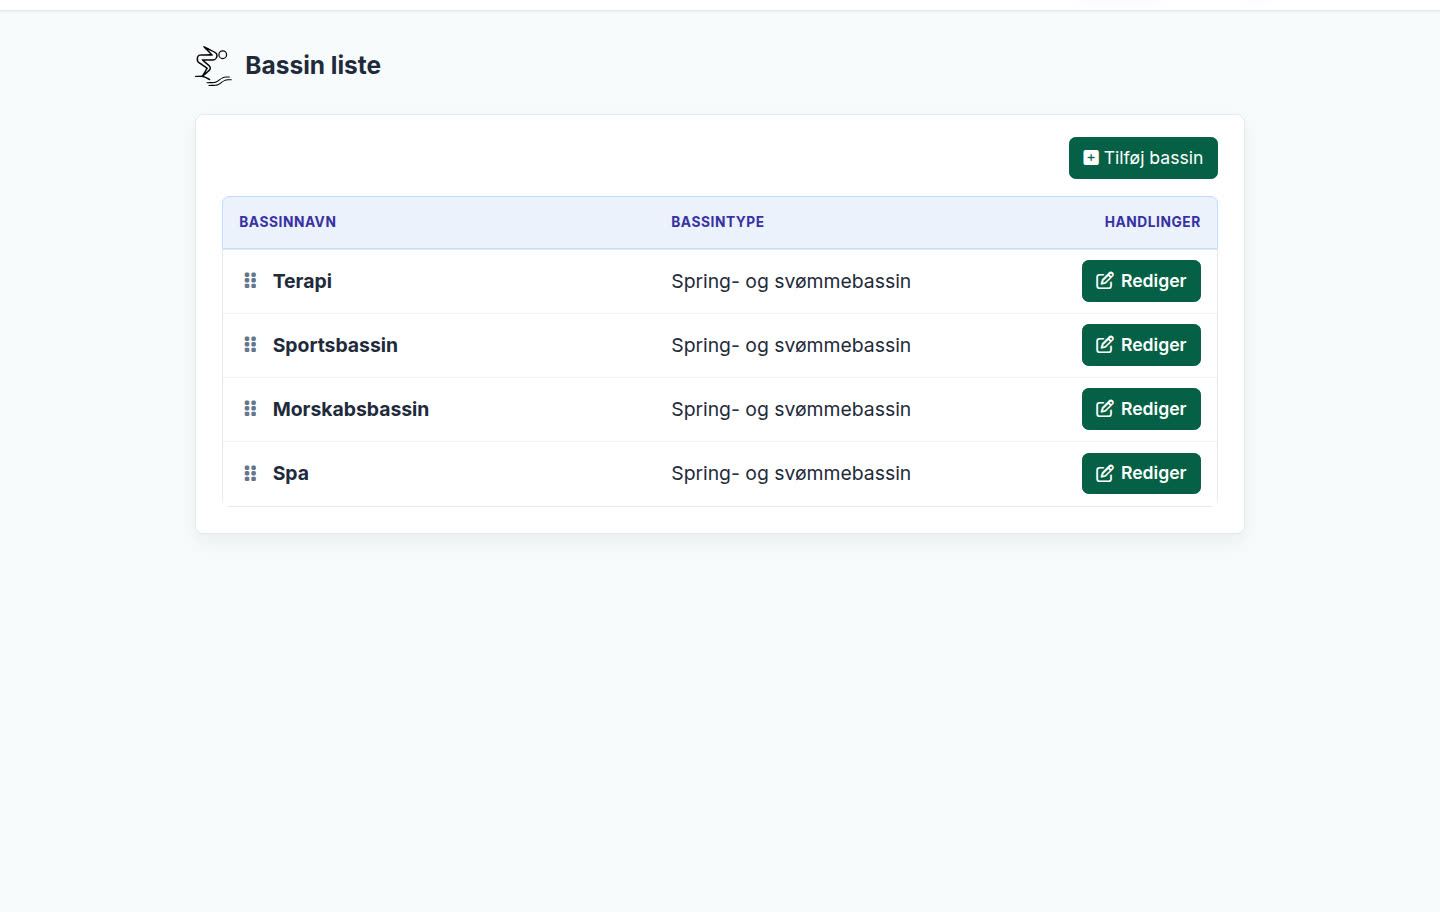This screenshot has height=912, width=1440.
Task: Edit the Spa pool entry
Action: pyautogui.click(x=1141, y=473)
